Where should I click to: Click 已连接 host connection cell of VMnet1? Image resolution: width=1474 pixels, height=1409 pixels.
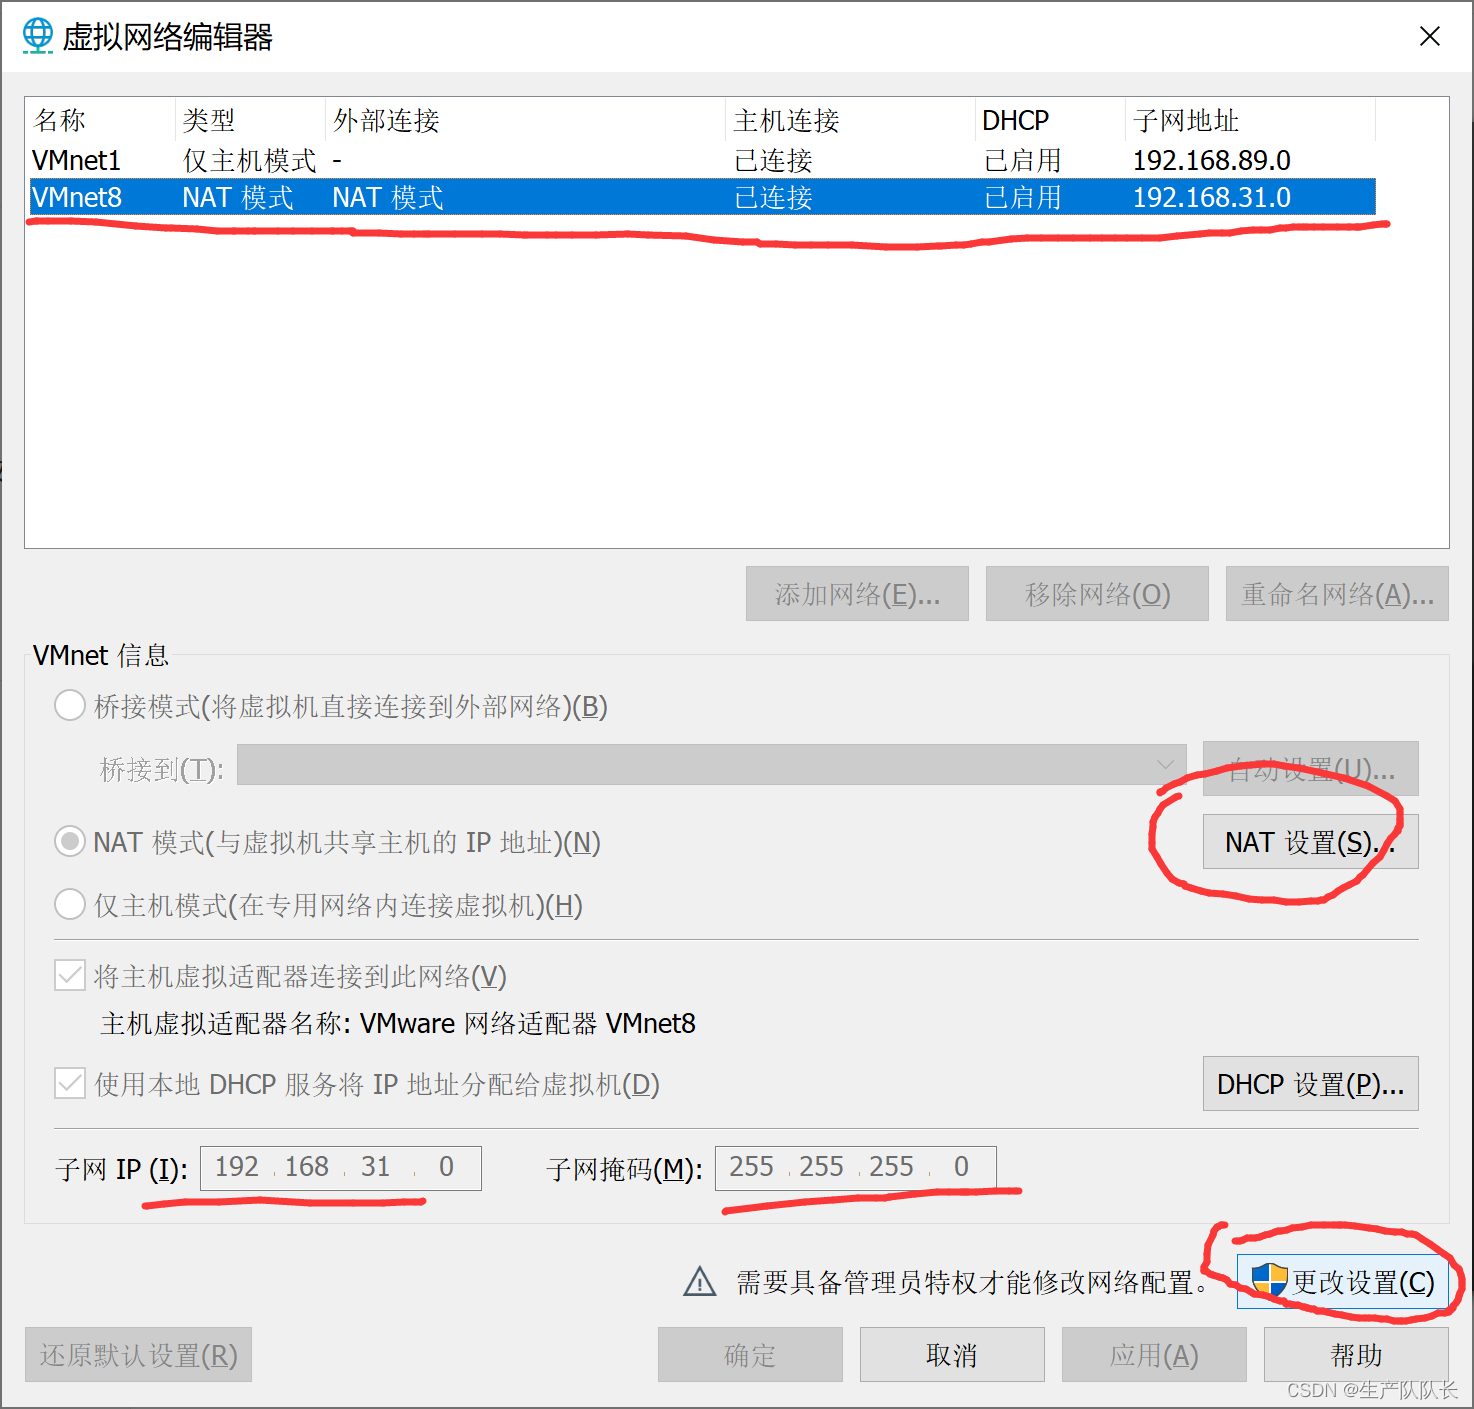click(773, 160)
